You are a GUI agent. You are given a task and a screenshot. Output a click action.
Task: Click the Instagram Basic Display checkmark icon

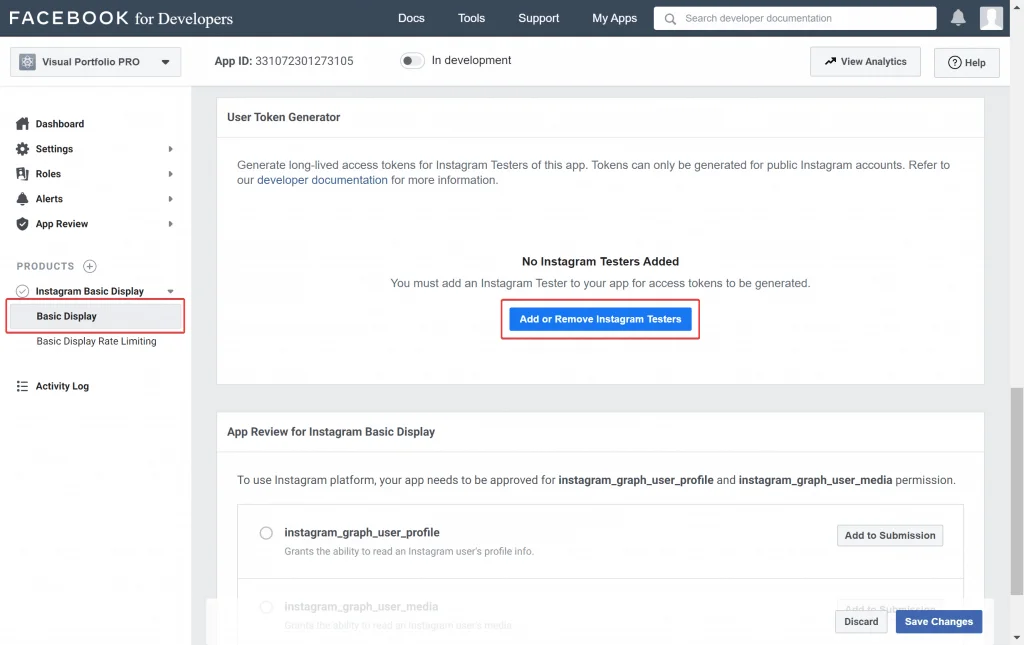tap(22, 291)
